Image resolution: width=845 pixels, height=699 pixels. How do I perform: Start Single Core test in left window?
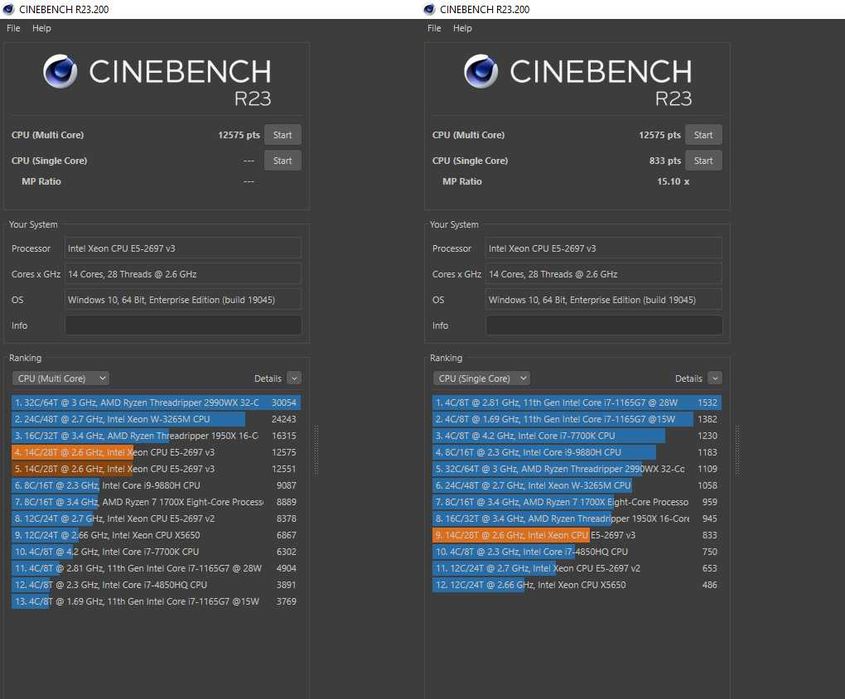282,161
